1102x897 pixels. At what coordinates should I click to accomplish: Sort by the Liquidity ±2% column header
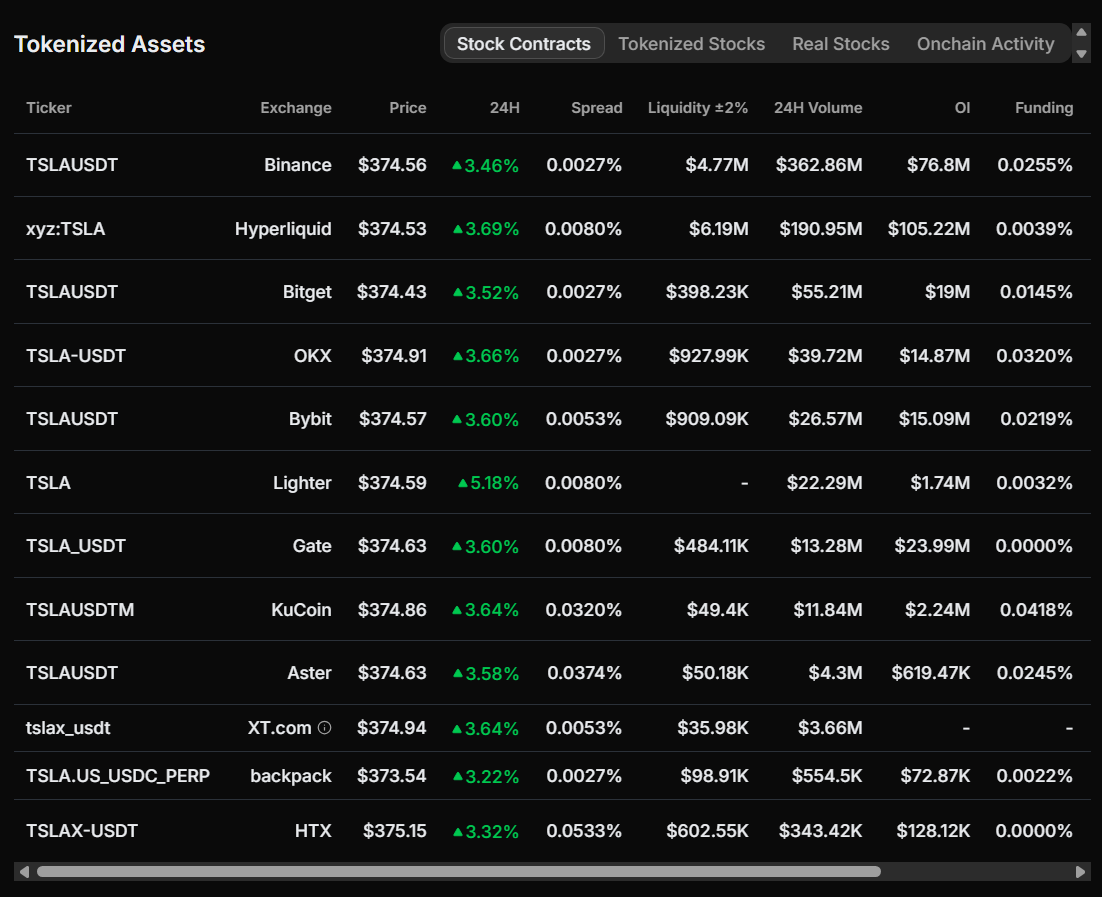(698, 108)
